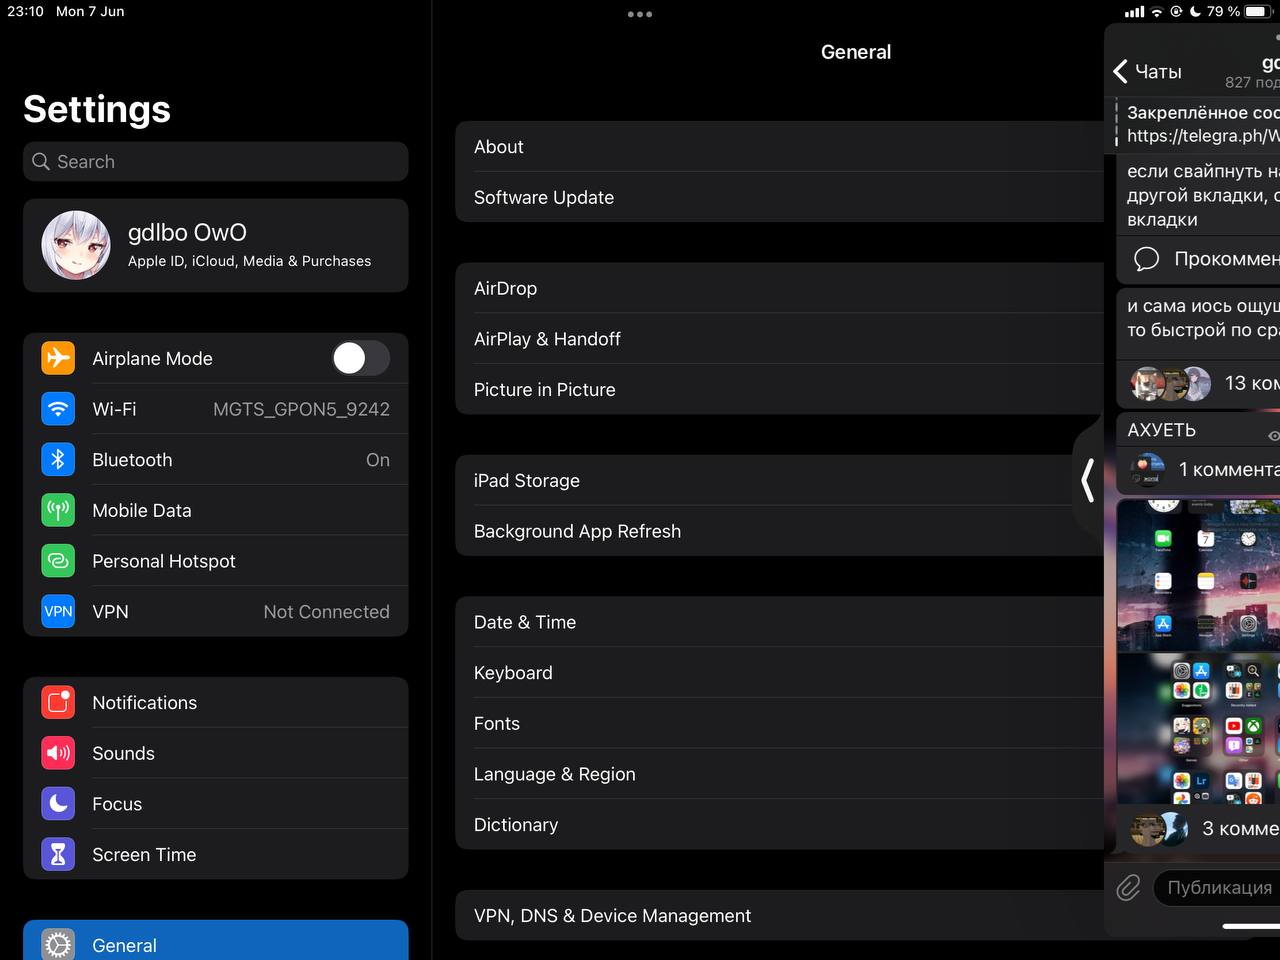Open the Mobile Data settings row
The width and height of the screenshot is (1280, 960).
pyautogui.click(x=216, y=510)
